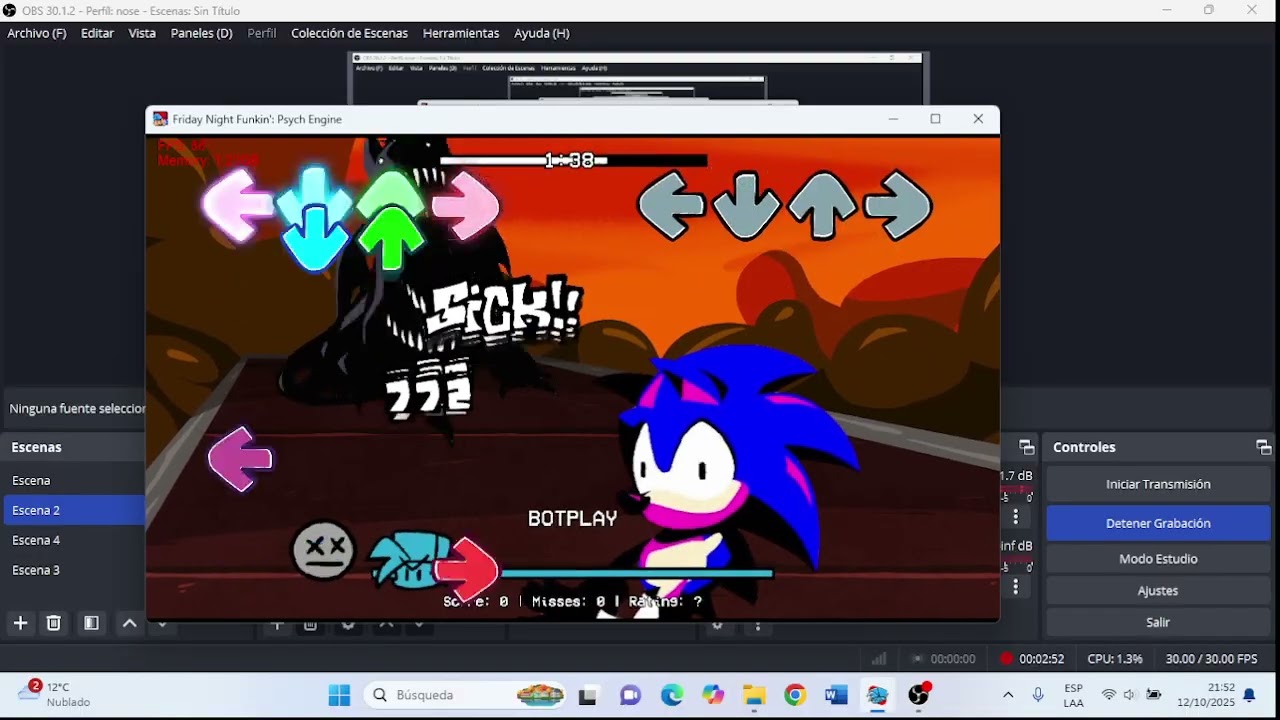The width and height of the screenshot is (1280, 720).
Task: Open scene filters icon in Escenas toolbar
Action: point(91,623)
